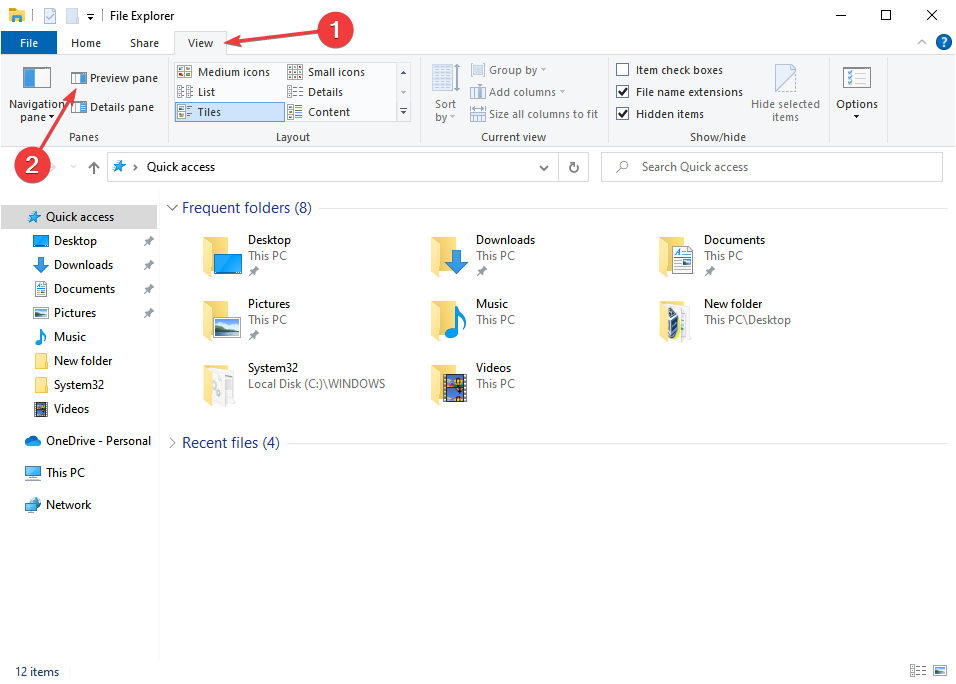Open the File menu tab
Image resolution: width=956 pixels, height=684 pixels.
click(29, 43)
